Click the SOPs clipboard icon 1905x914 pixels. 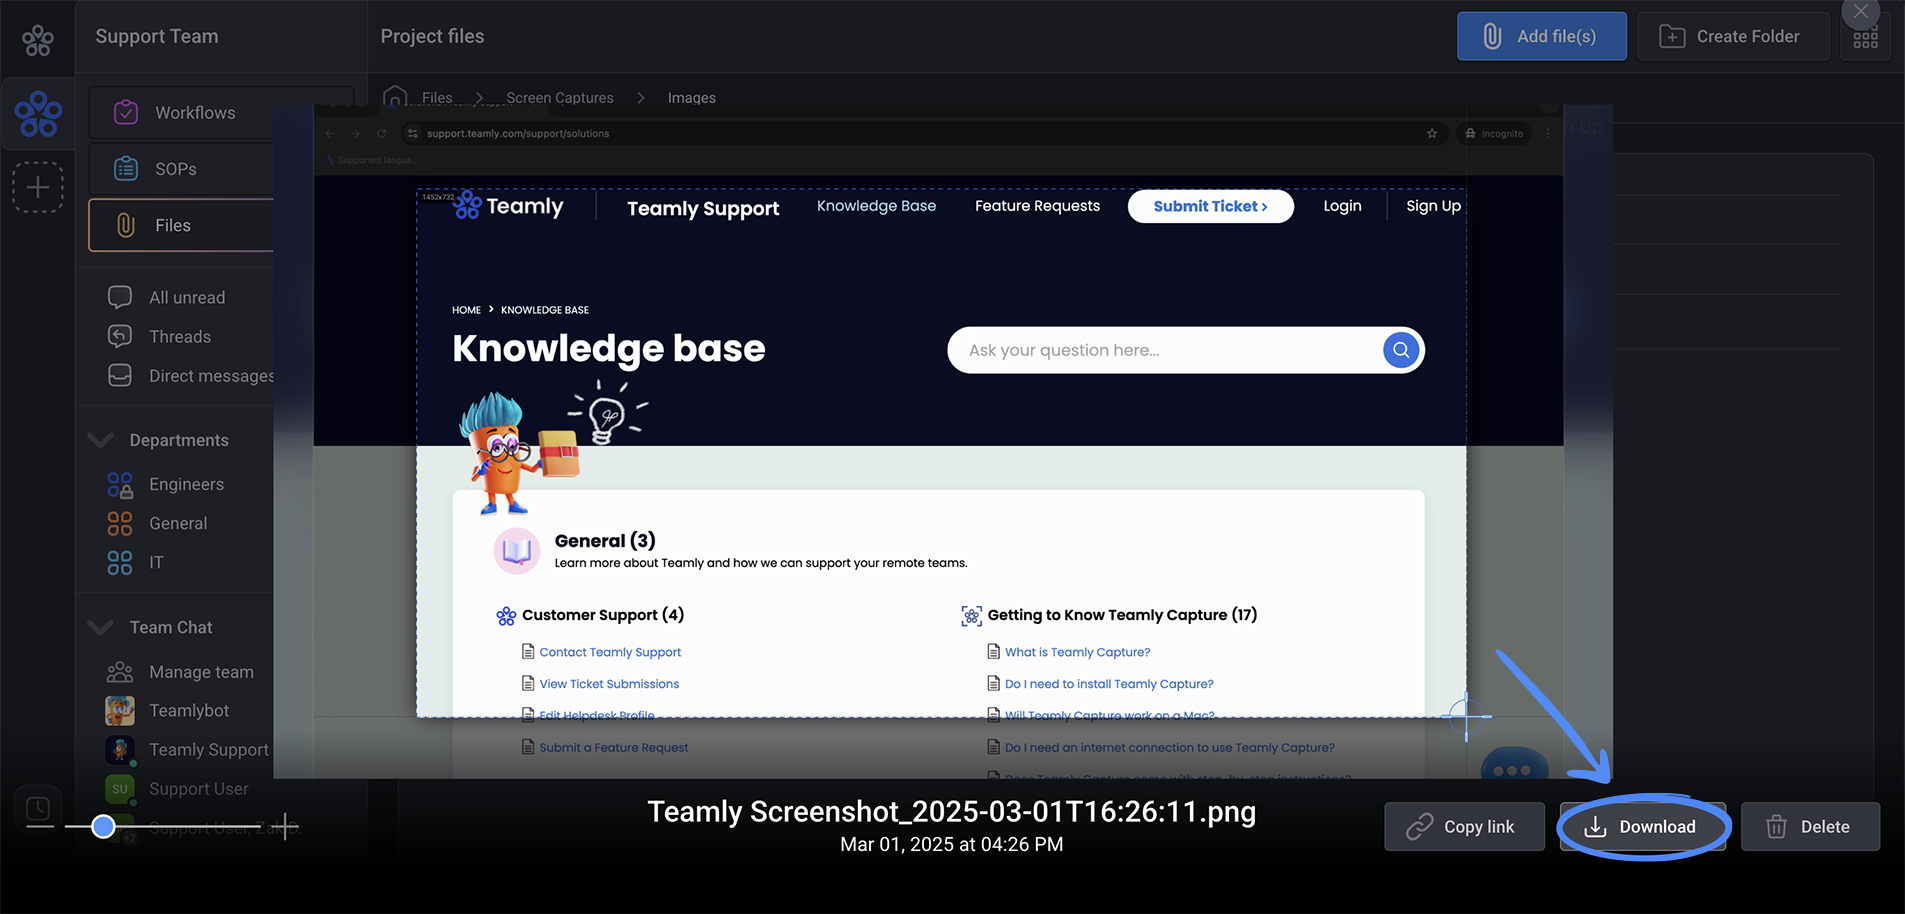coord(126,168)
